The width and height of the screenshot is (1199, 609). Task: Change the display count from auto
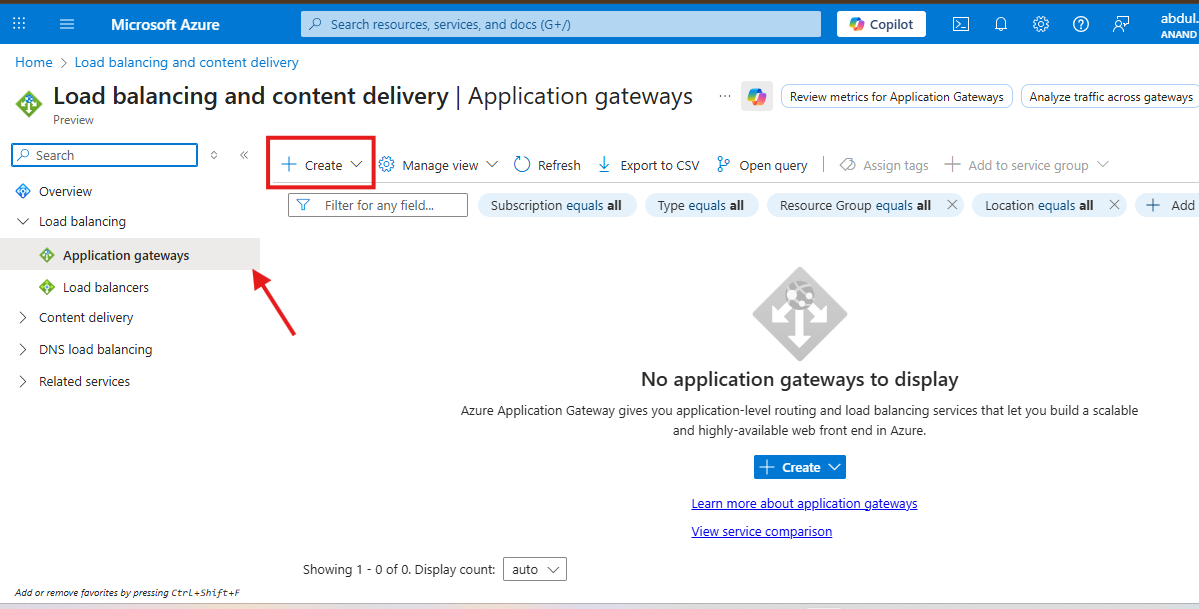[535, 568]
